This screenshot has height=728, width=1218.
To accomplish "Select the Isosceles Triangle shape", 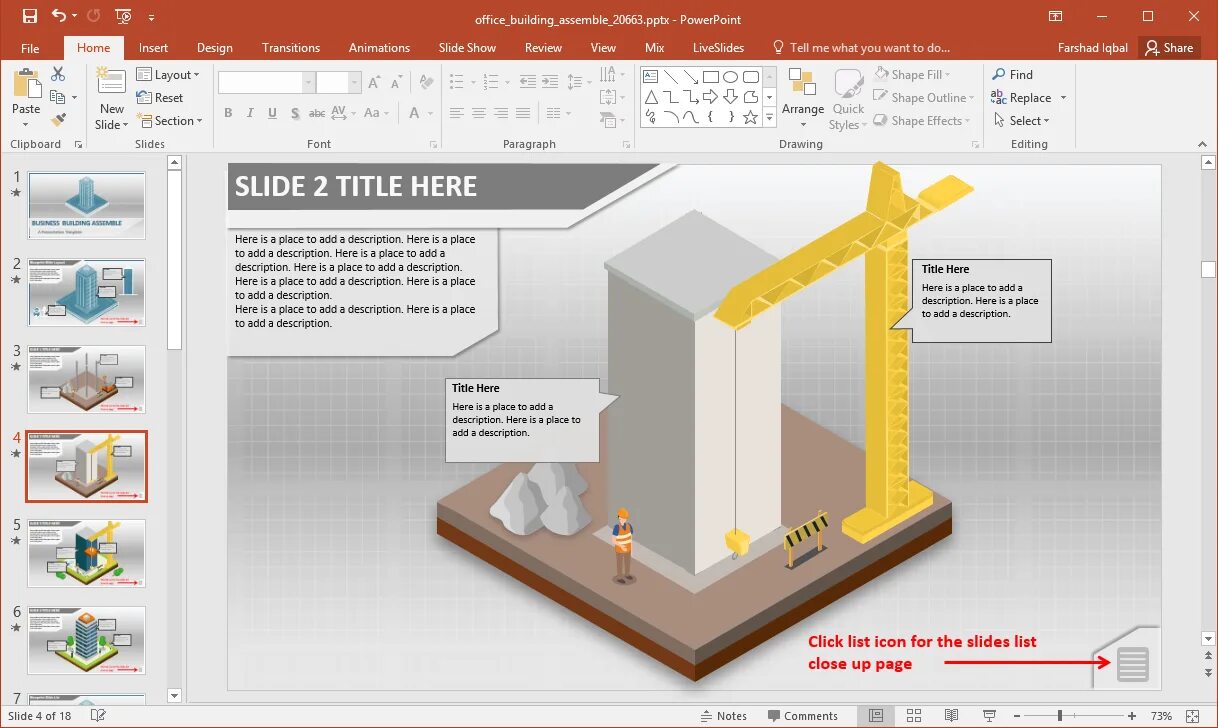I will 651,97.
